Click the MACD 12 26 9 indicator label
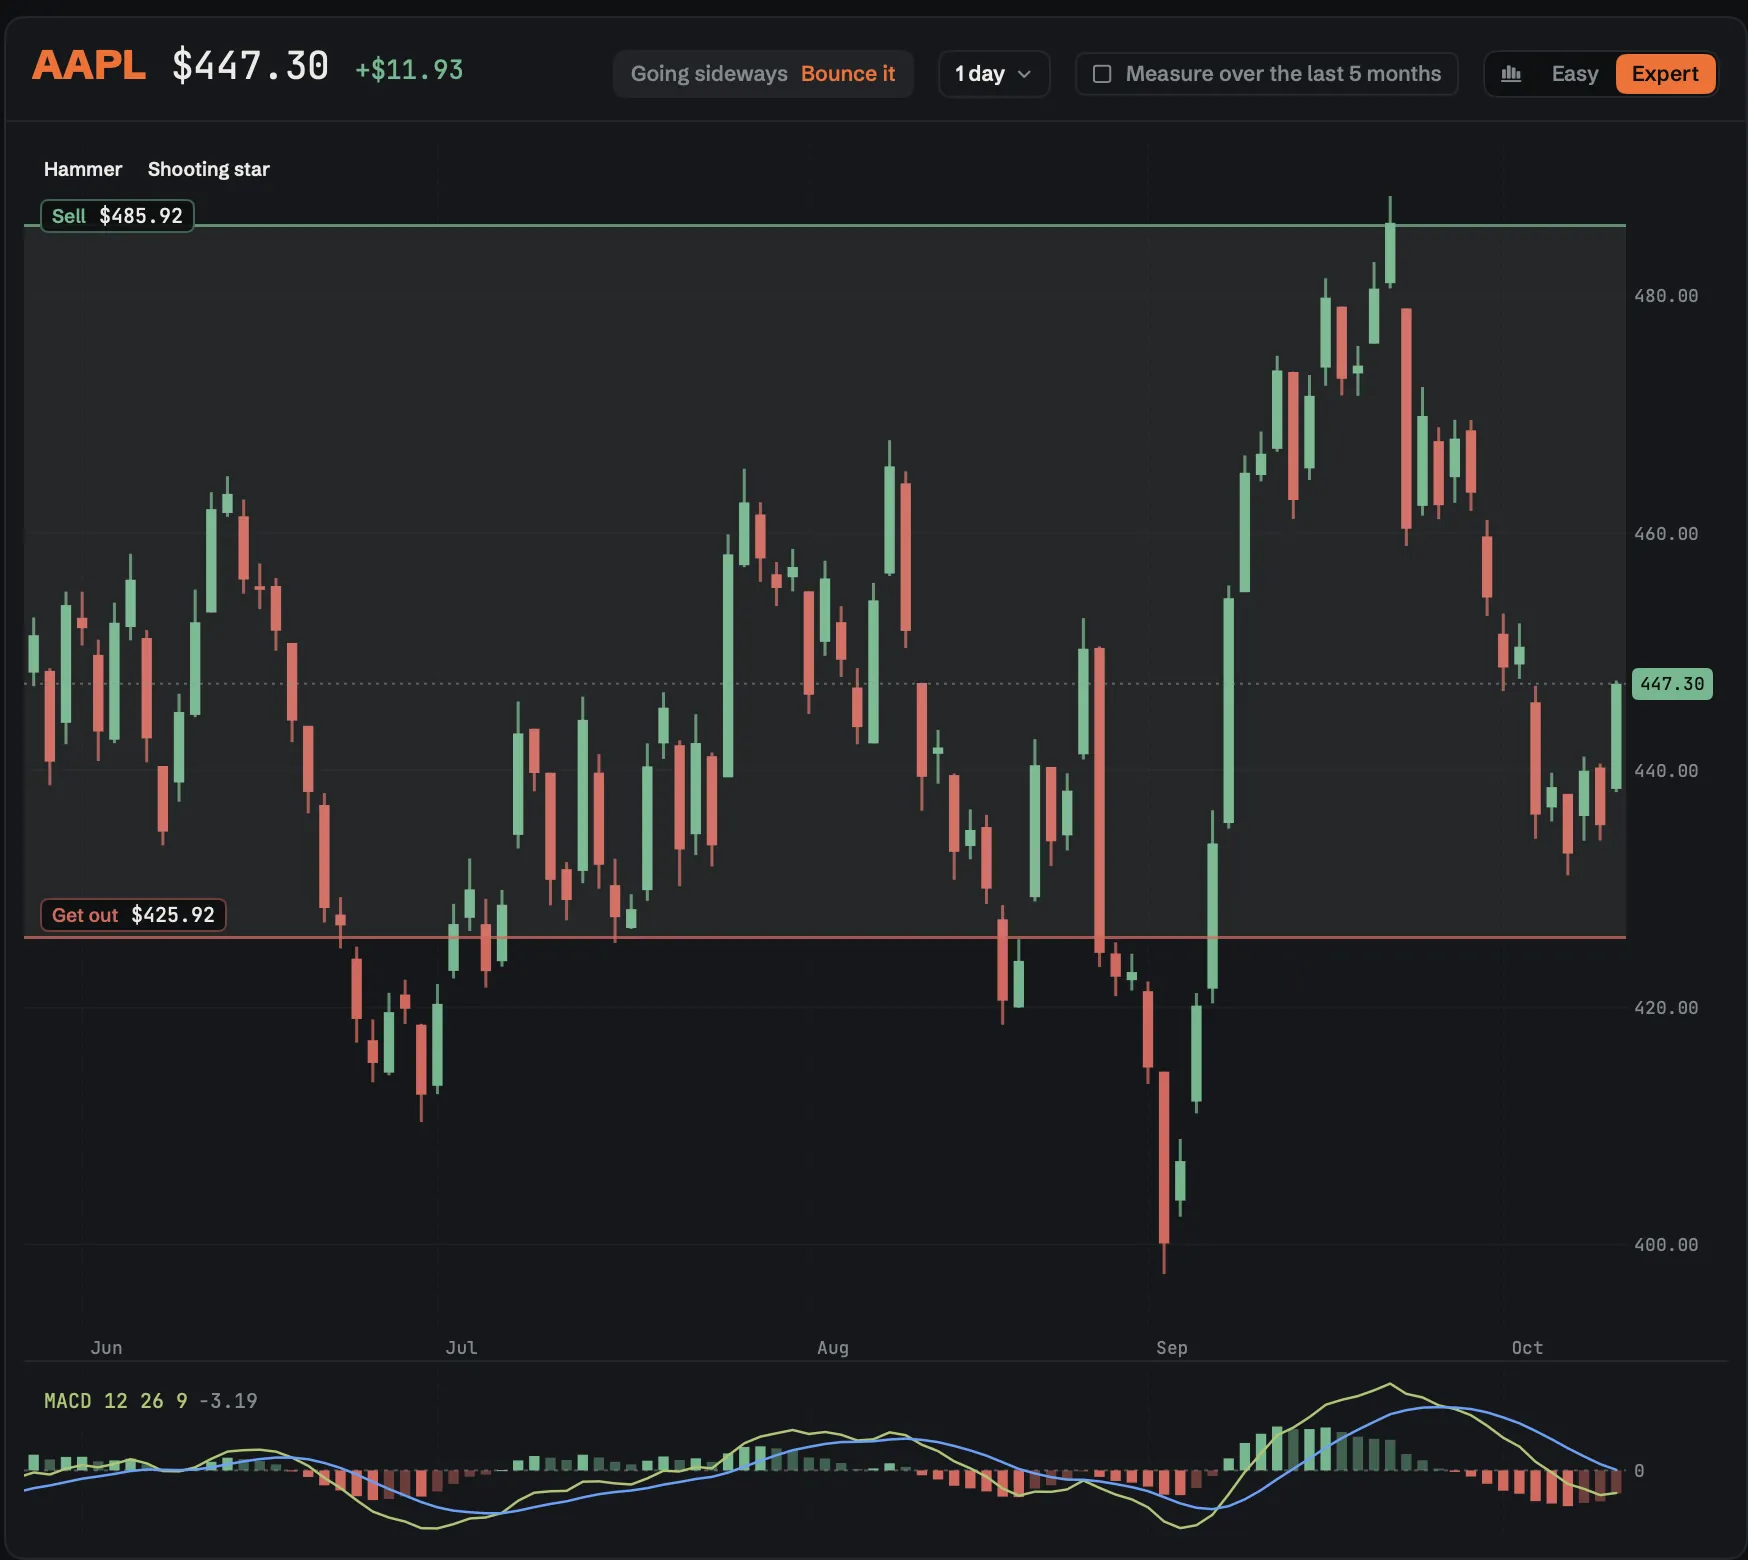 point(116,1401)
